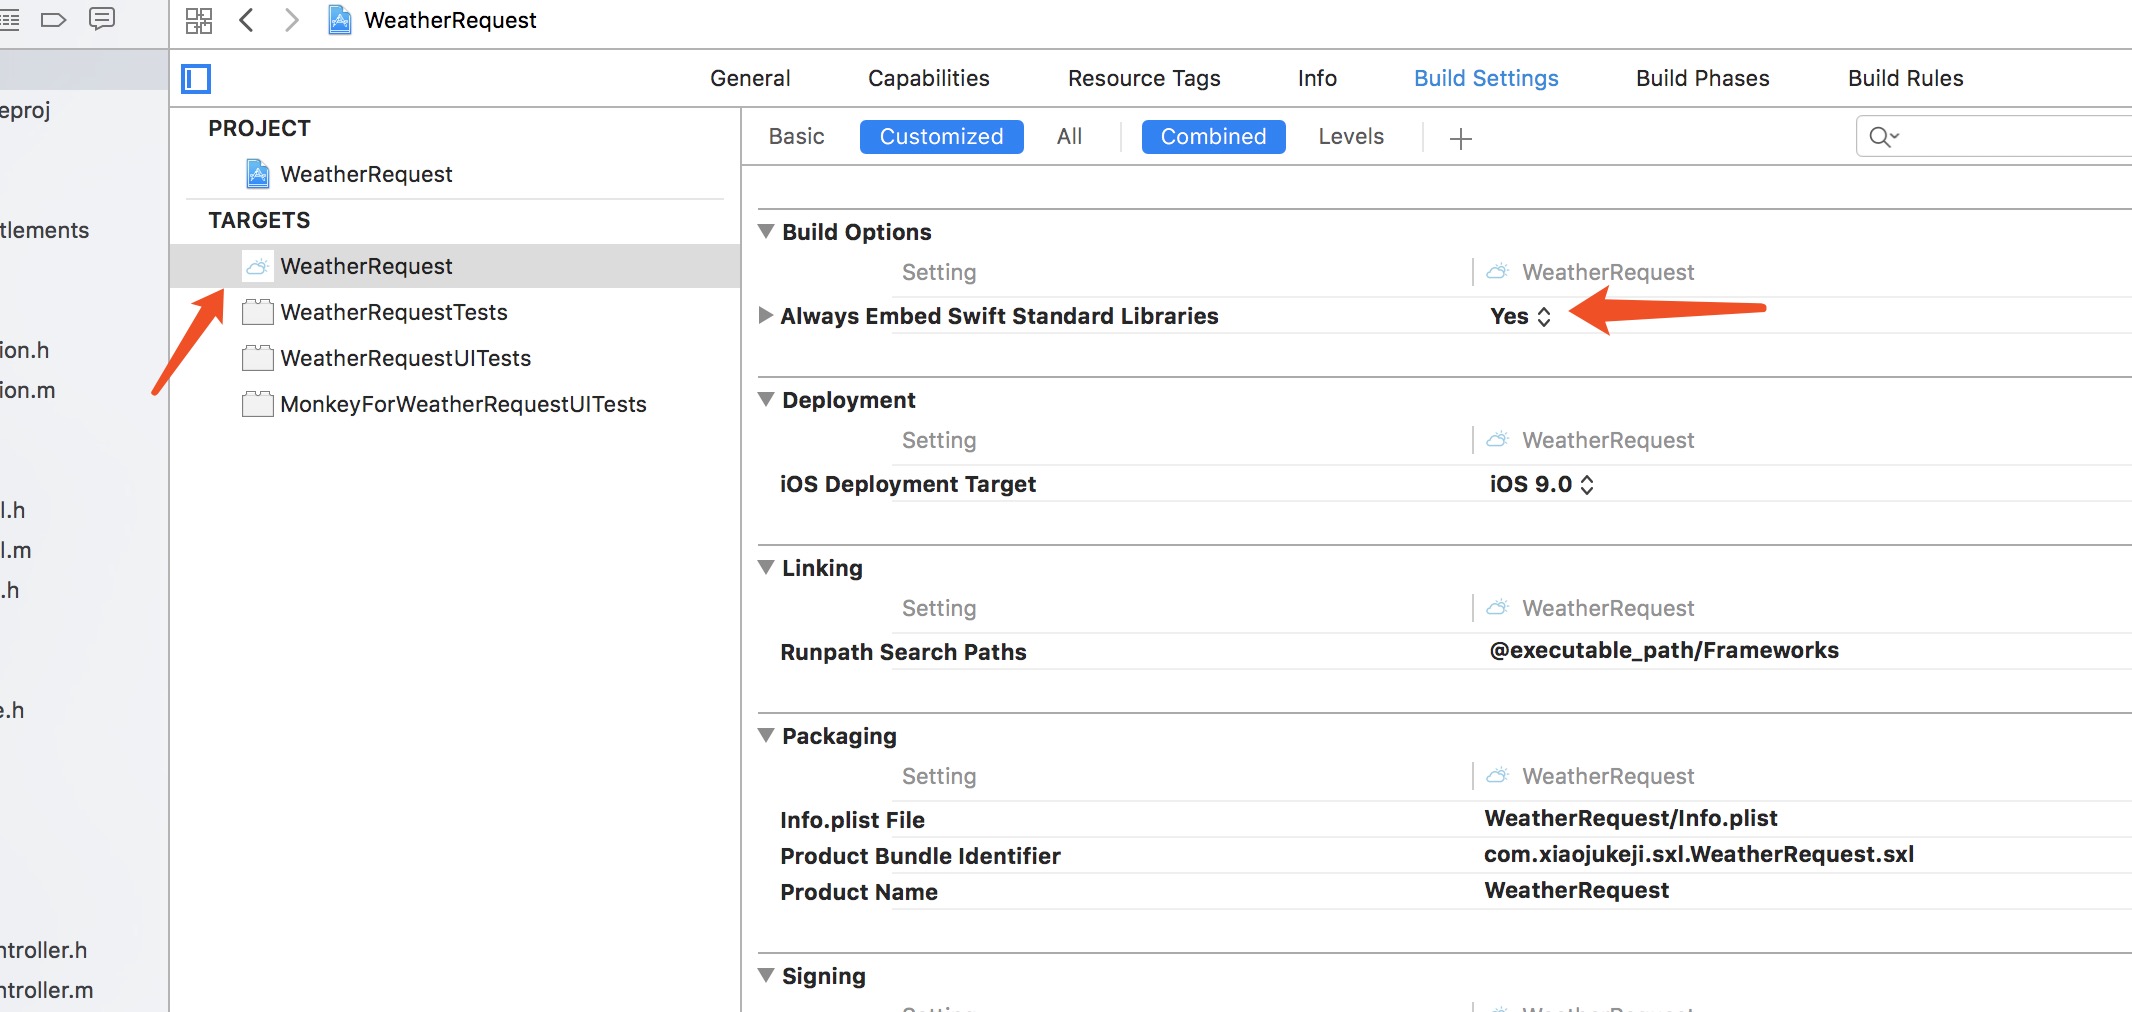The image size is (2132, 1012).
Task: Click the build settings search field
Action: [x=1994, y=137]
